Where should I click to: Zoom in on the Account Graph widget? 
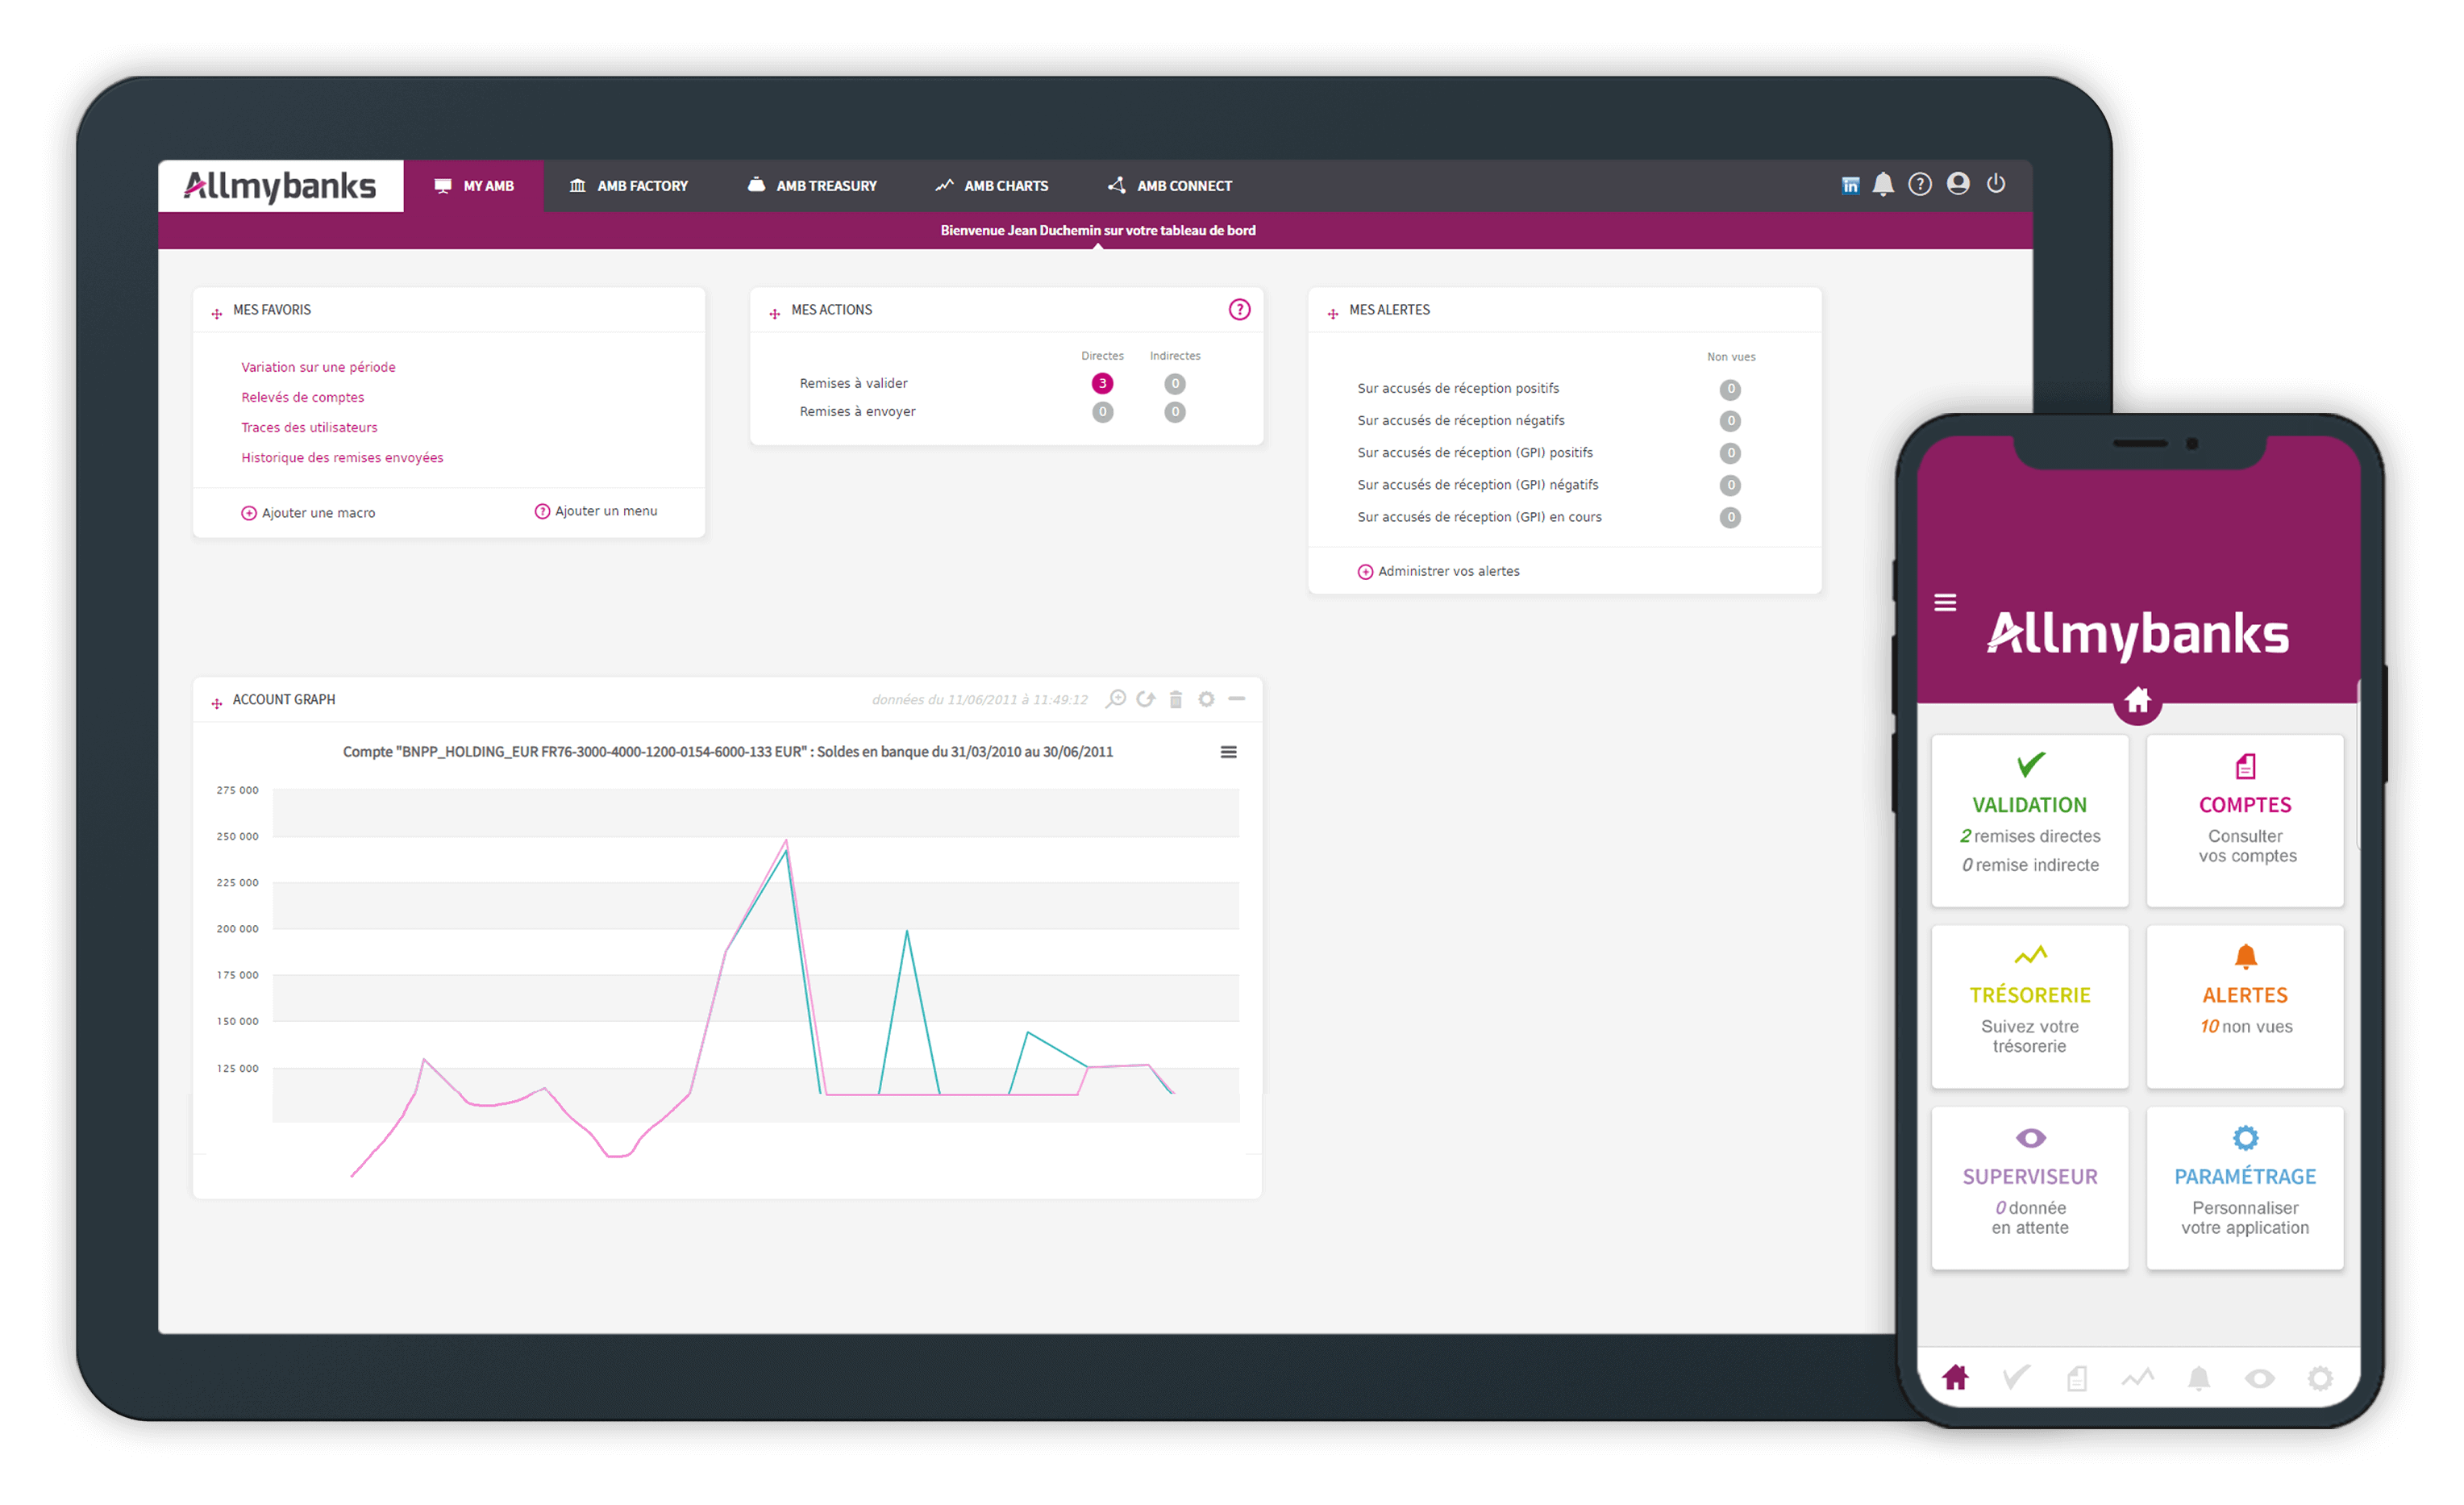coord(1115,699)
